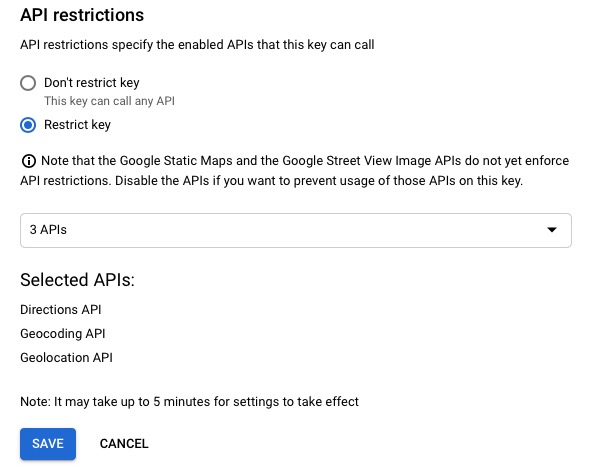Click the Don't restrict key label
591x472 pixels.
click(92, 83)
